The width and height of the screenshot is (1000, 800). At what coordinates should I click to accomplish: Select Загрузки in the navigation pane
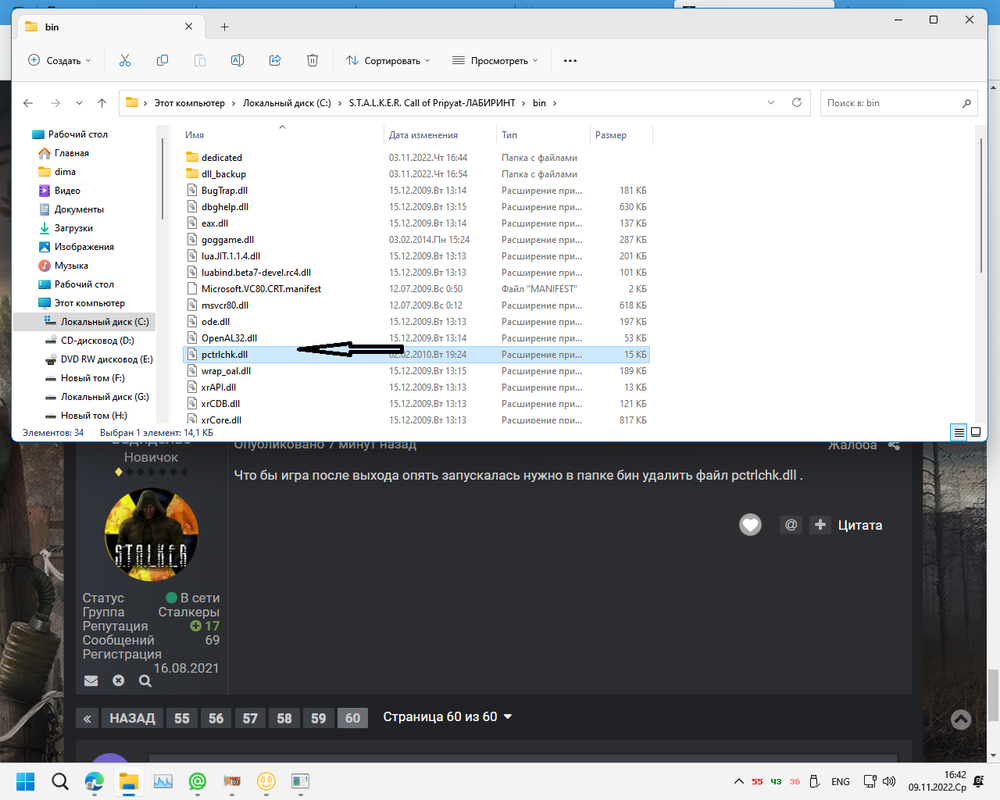pos(73,228)
